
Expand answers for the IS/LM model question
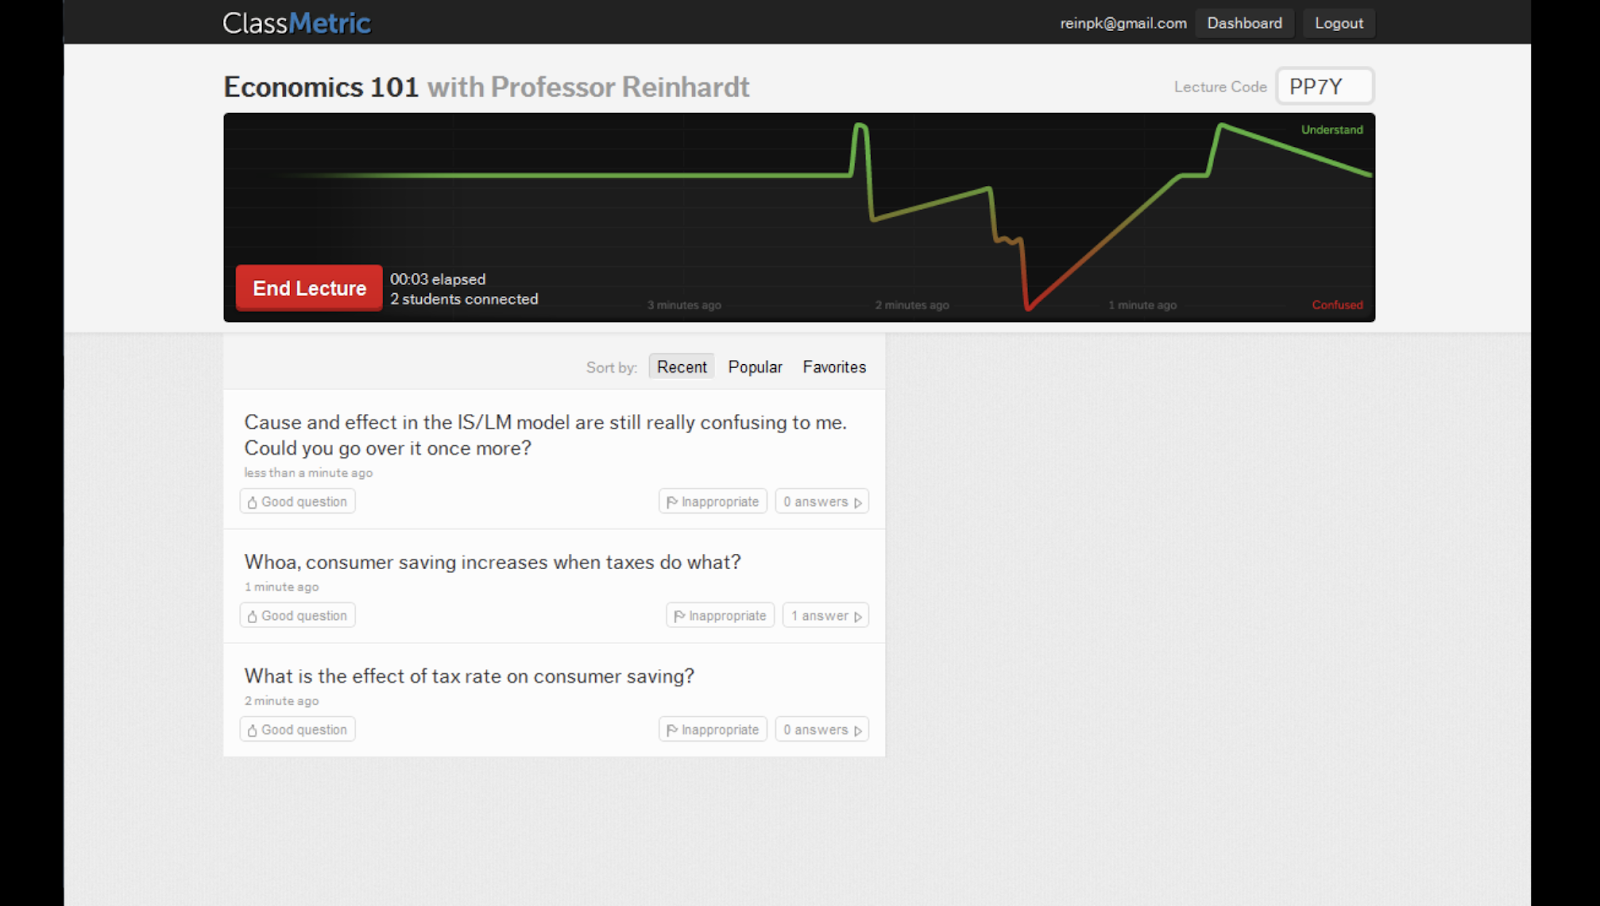pyautogui.click(x=822, y=502)
